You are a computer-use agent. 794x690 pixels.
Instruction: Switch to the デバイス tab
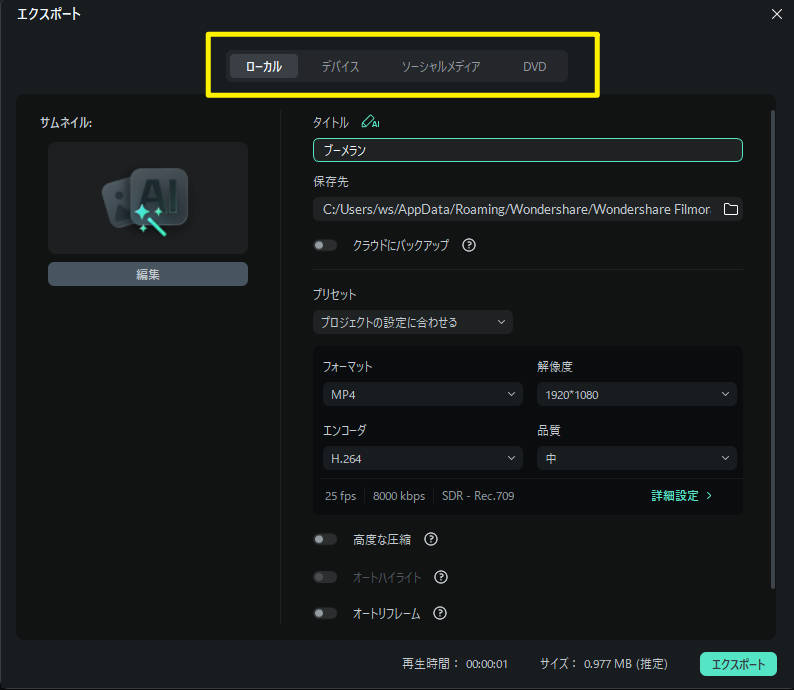point(340,67)
